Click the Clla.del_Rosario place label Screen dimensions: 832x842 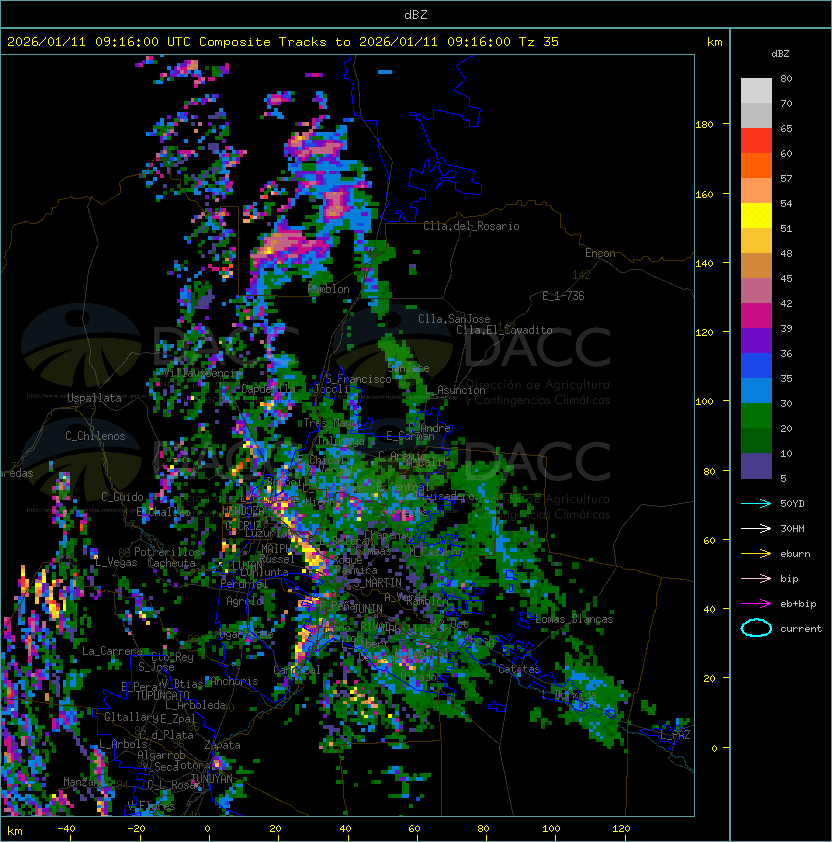coord(471,226)
